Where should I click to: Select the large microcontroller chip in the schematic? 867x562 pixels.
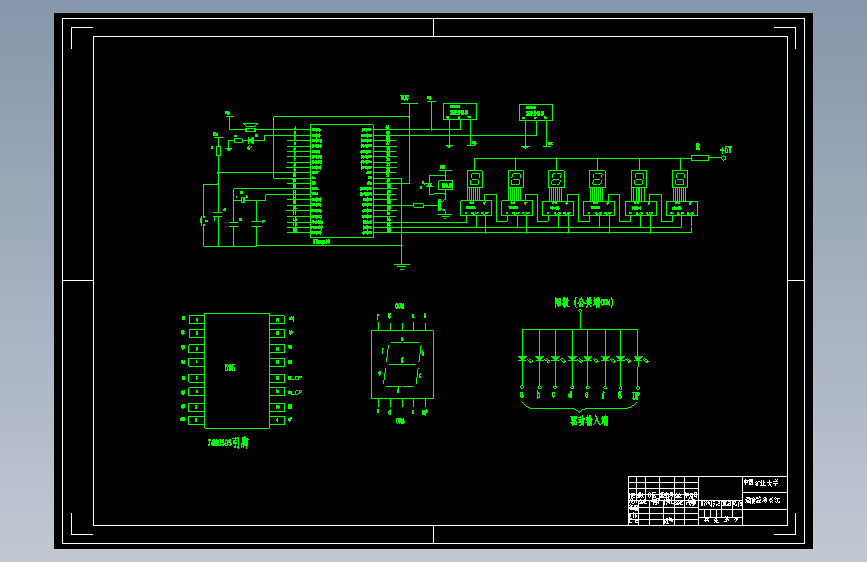click(342, 181)
